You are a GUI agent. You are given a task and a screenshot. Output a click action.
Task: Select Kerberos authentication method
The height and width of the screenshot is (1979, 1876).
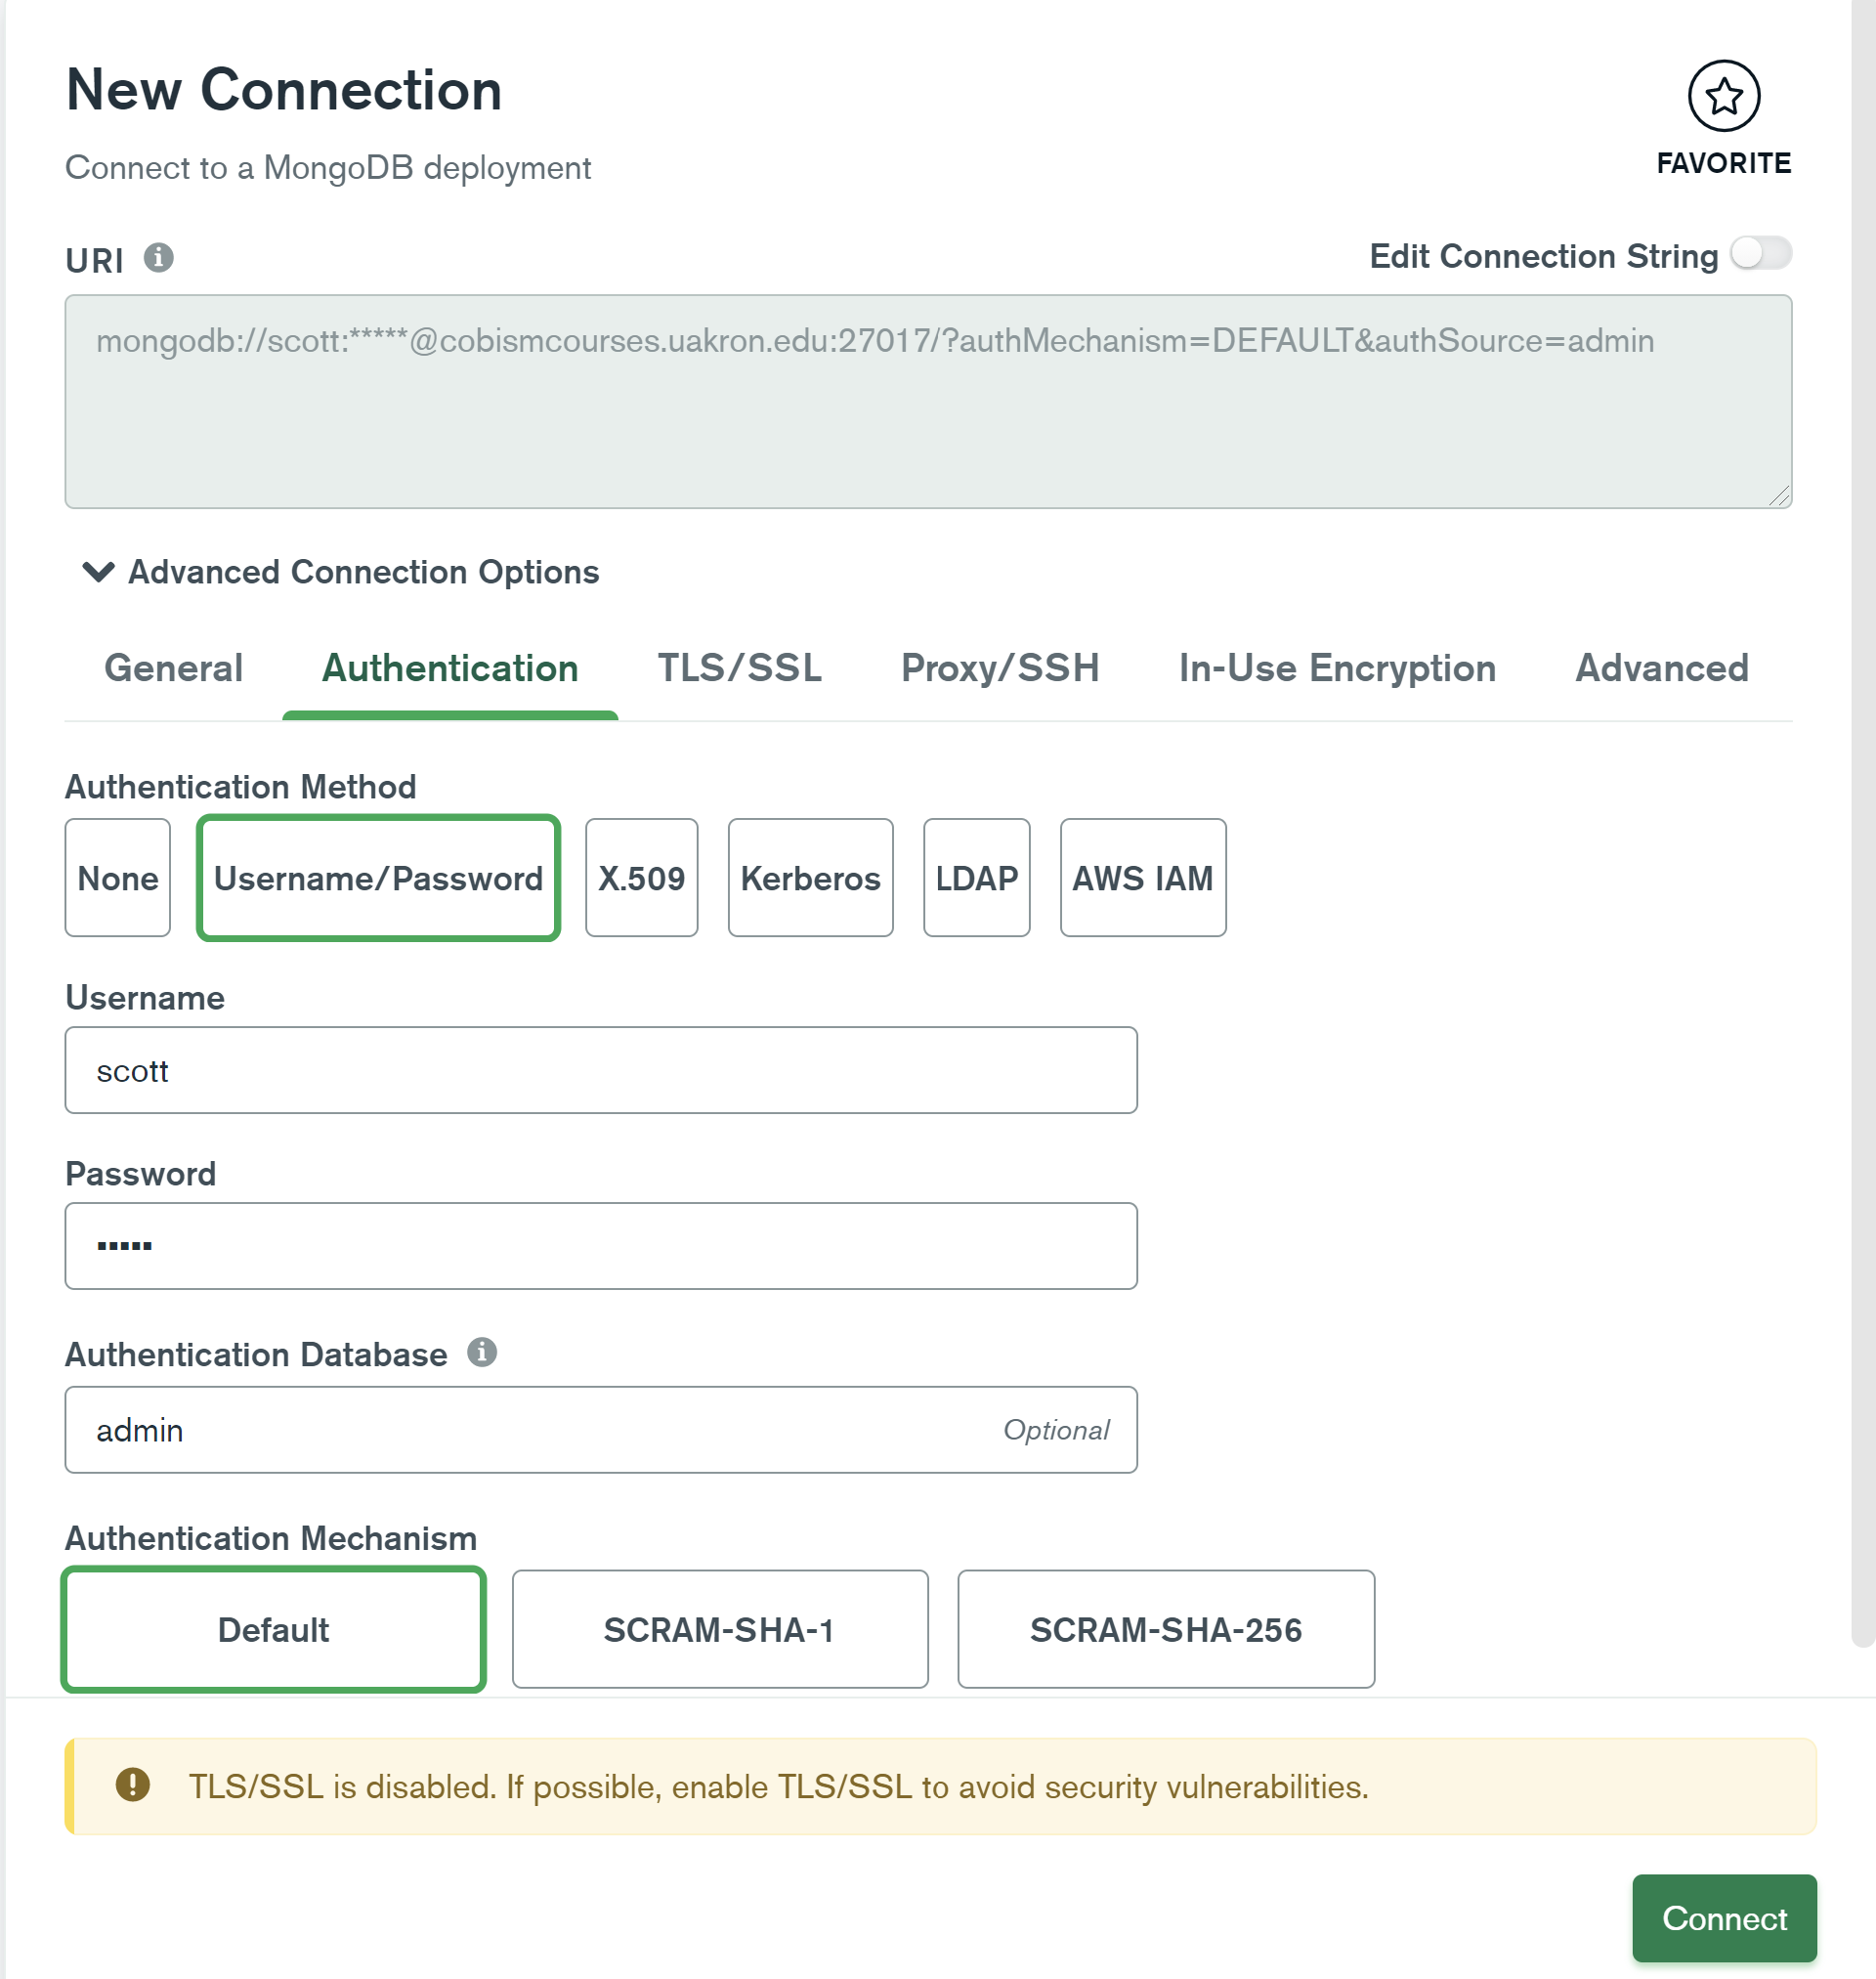(810, 878)
